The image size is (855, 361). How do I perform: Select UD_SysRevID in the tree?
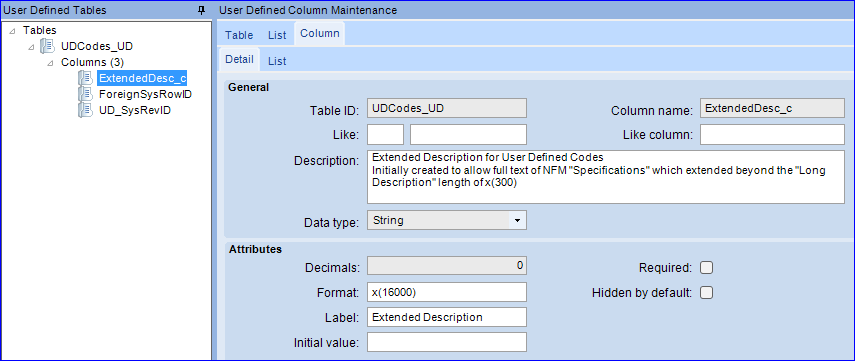click(x=136, y=110)
